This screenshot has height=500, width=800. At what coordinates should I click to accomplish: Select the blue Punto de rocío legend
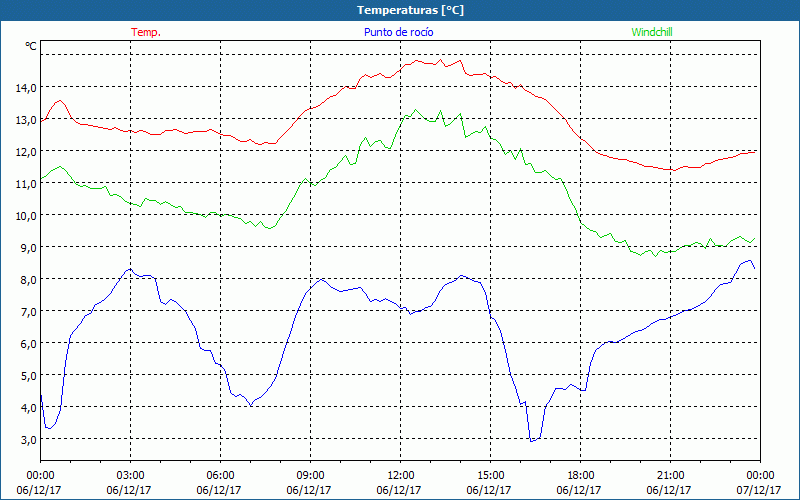coord(398,32)
